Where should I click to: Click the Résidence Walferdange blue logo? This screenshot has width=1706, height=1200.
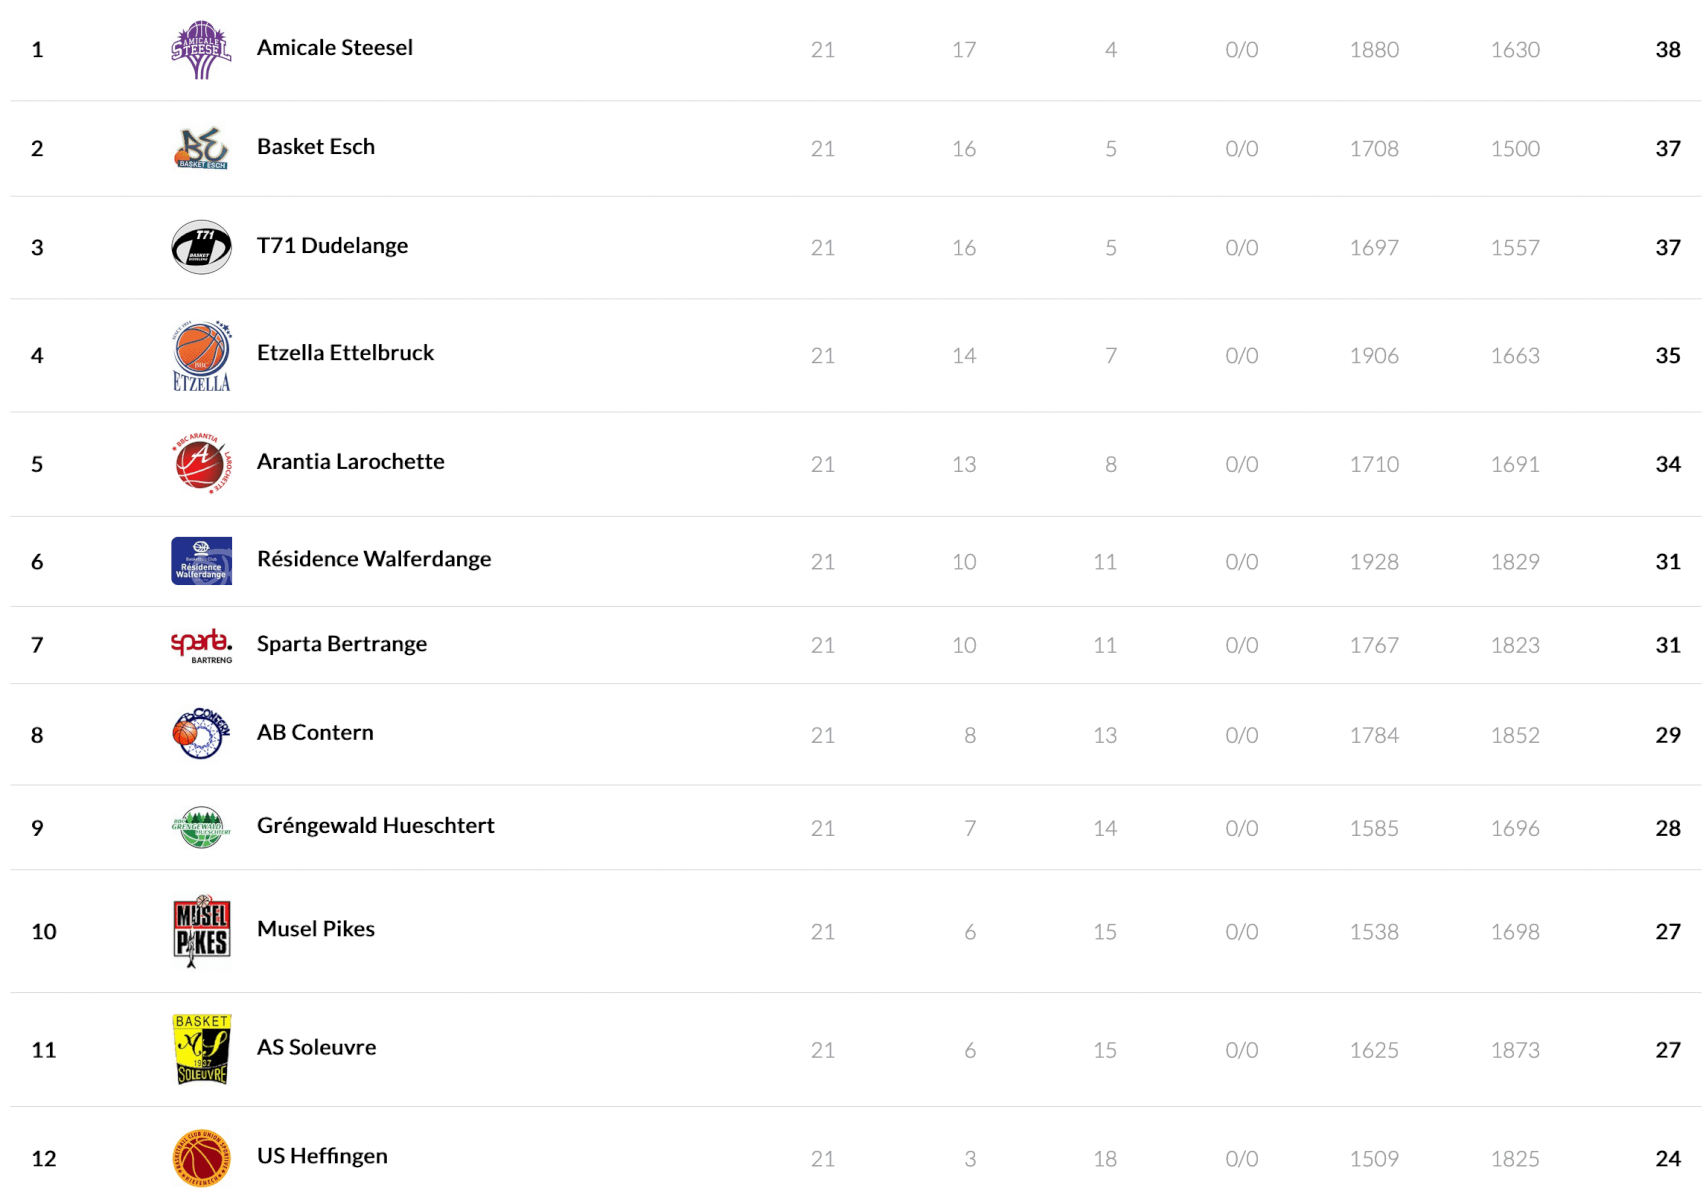pos(201,561)
